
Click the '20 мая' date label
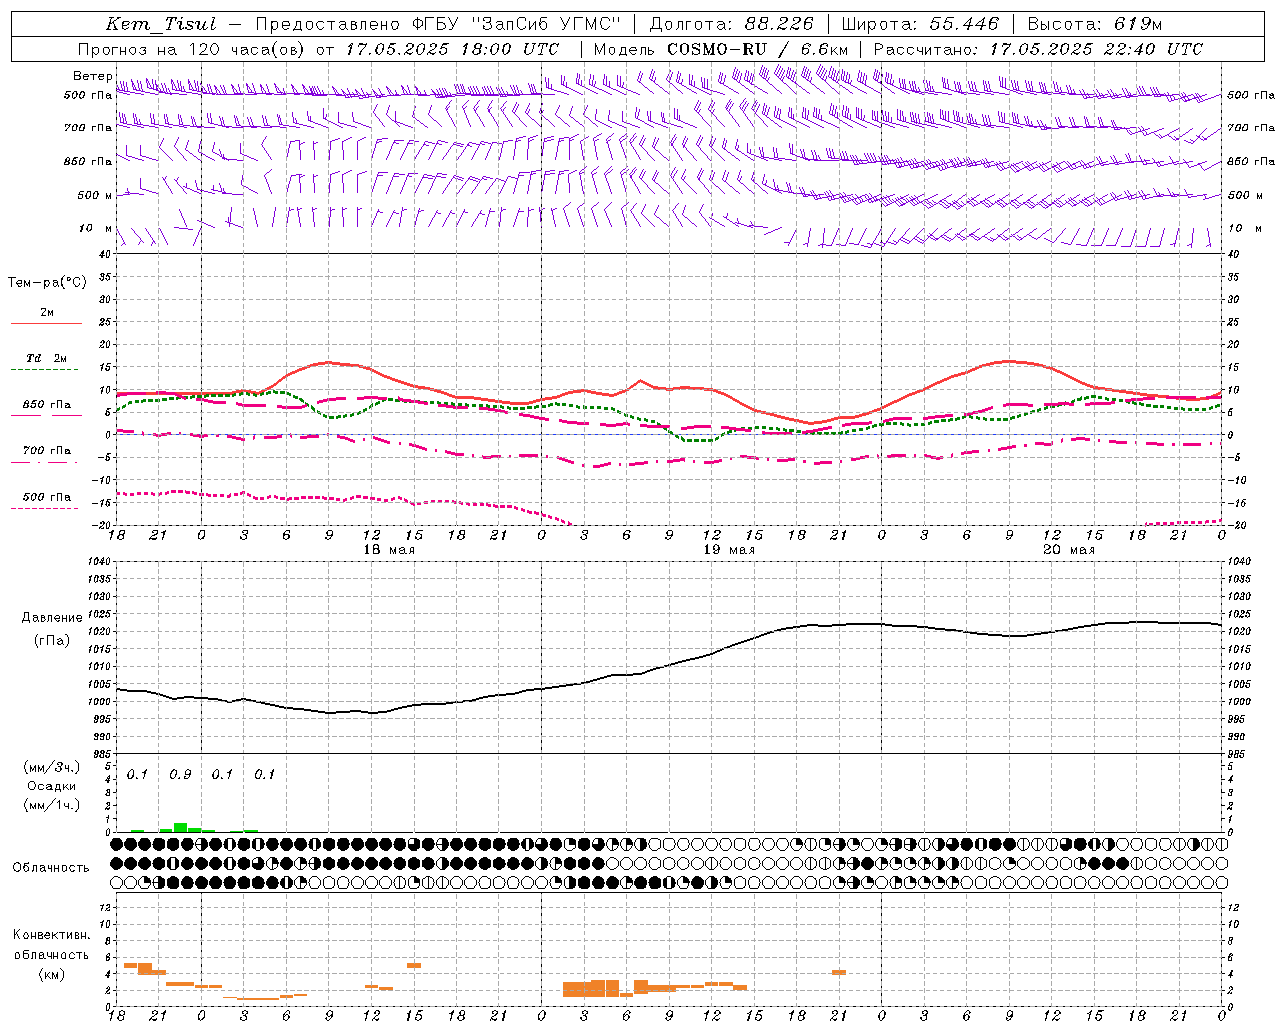(x=1069, y=550)
